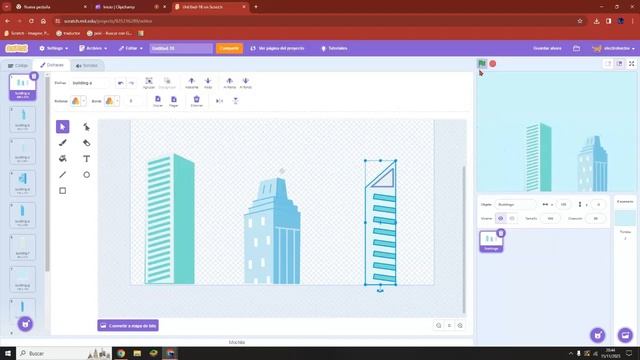Screen dimensions: 640x360
Task: Click the outline width number field
Action: pyautogui.click(x=133, y=101)
